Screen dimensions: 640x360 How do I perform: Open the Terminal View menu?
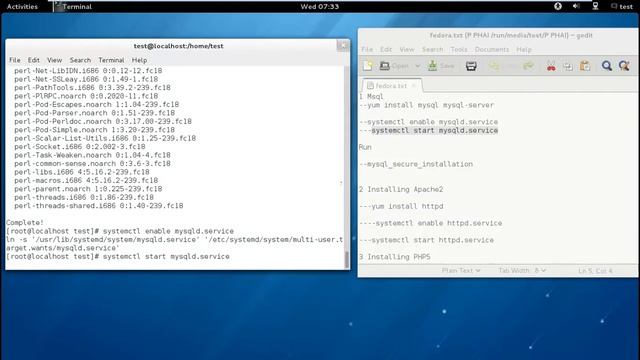[54, 60]
